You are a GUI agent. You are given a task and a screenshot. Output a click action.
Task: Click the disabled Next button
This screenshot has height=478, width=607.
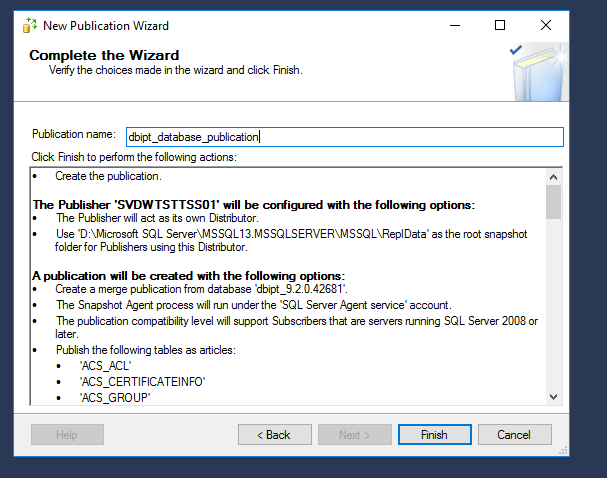pos(355,435)
